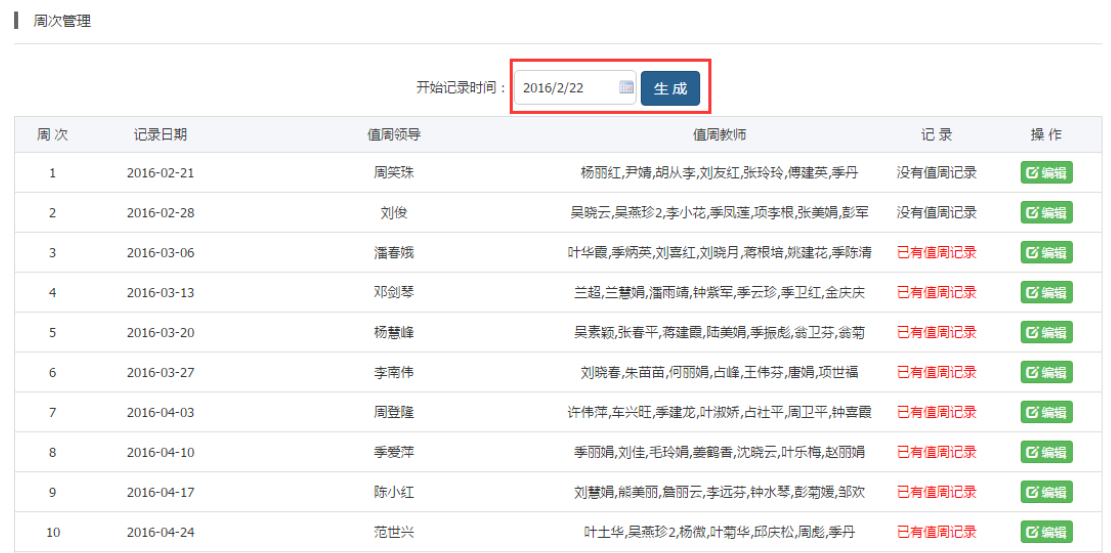This screenshot has height=553, width=1111.
Task: Click the 周次 column header
Action: coord(52,135)
